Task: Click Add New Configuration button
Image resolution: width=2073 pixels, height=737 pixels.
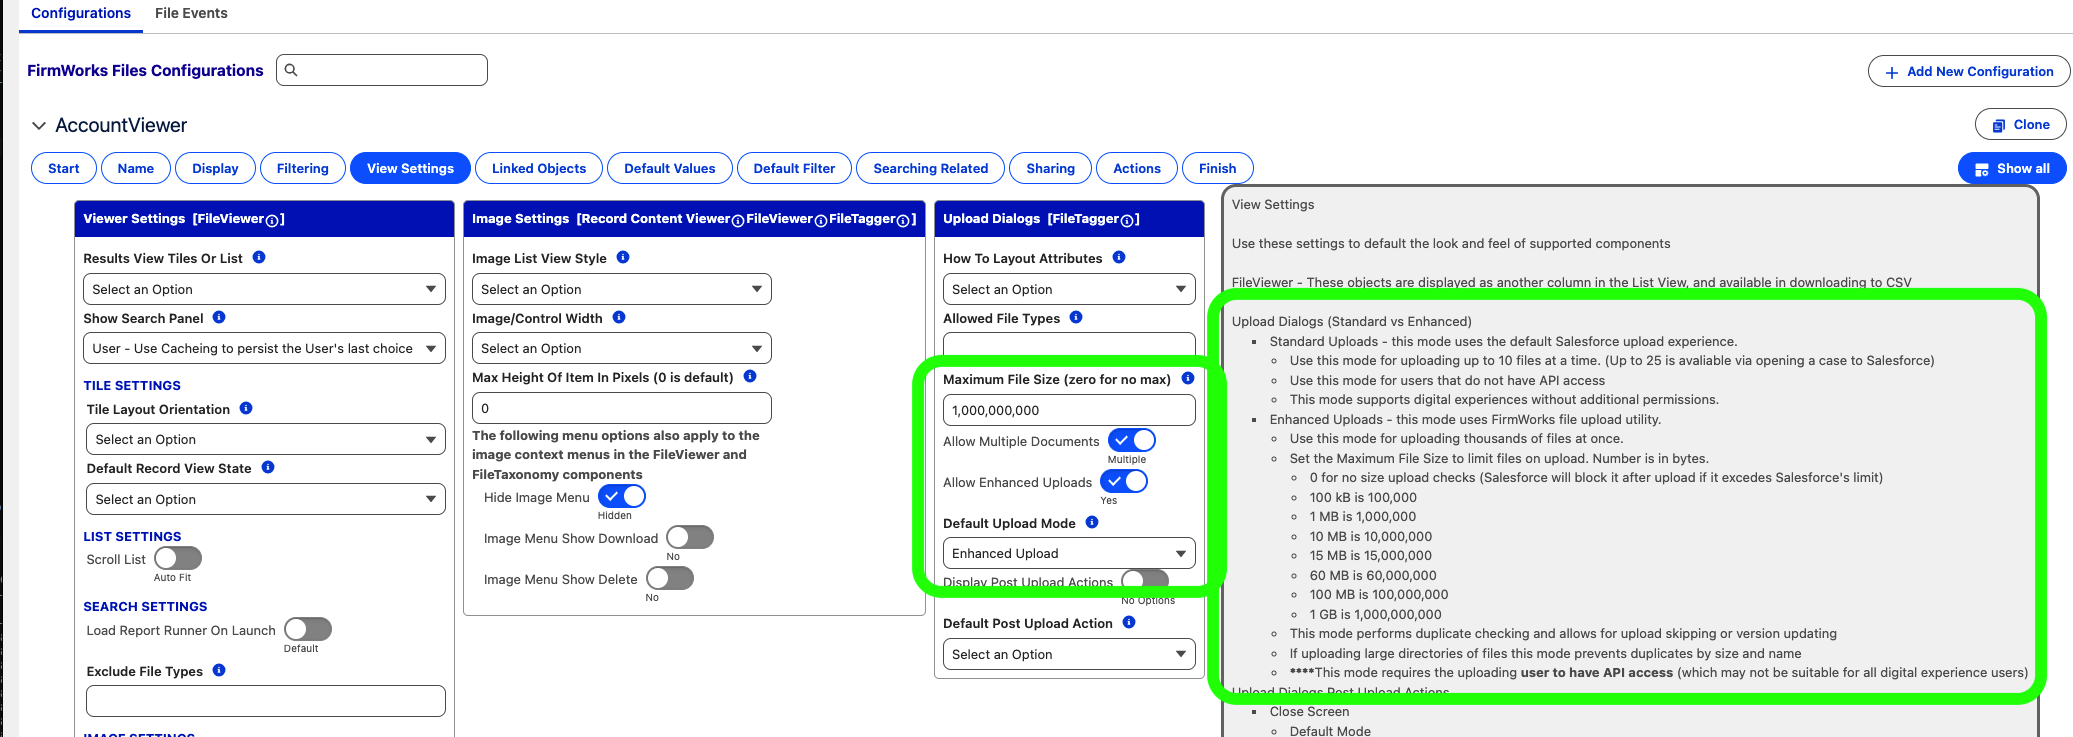Action: pyautogui.click(x=1969, y=71)
